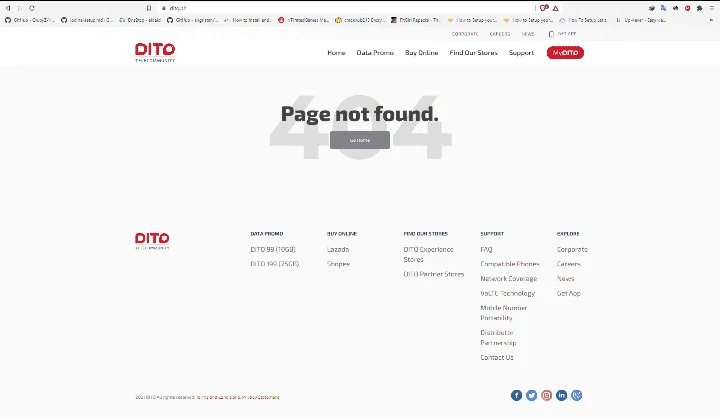Open DITO's LinkedIn icon
Viewport: 720px width, 419px height.
point(562,396)
